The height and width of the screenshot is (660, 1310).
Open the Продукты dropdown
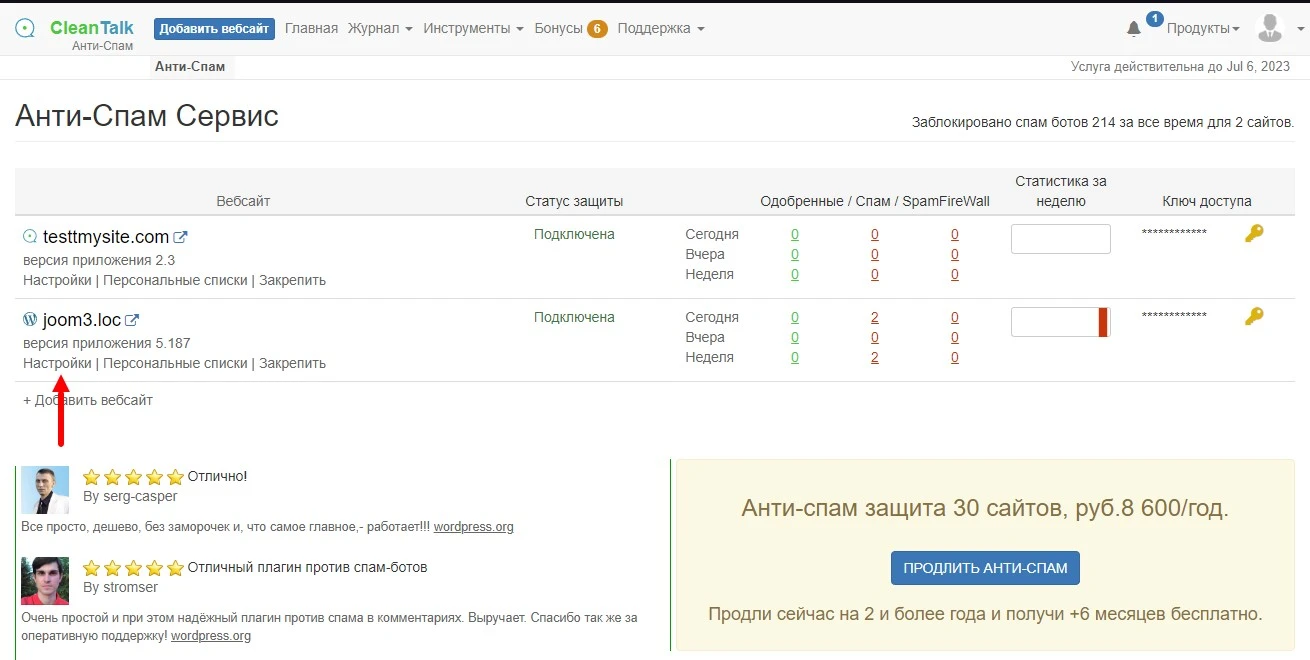click(1203, 29)
